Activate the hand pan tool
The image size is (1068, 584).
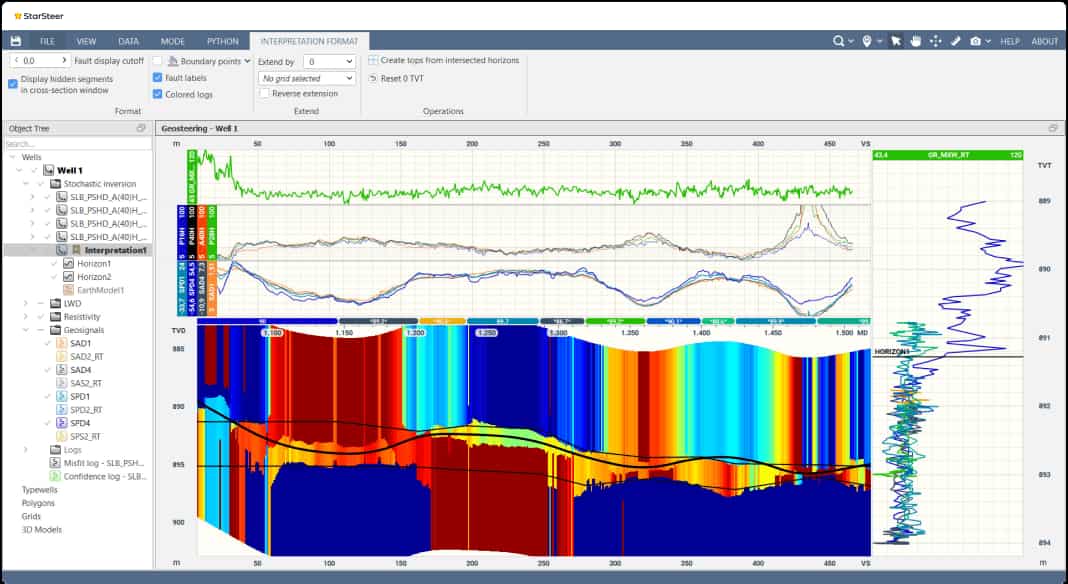click(915, 41)
